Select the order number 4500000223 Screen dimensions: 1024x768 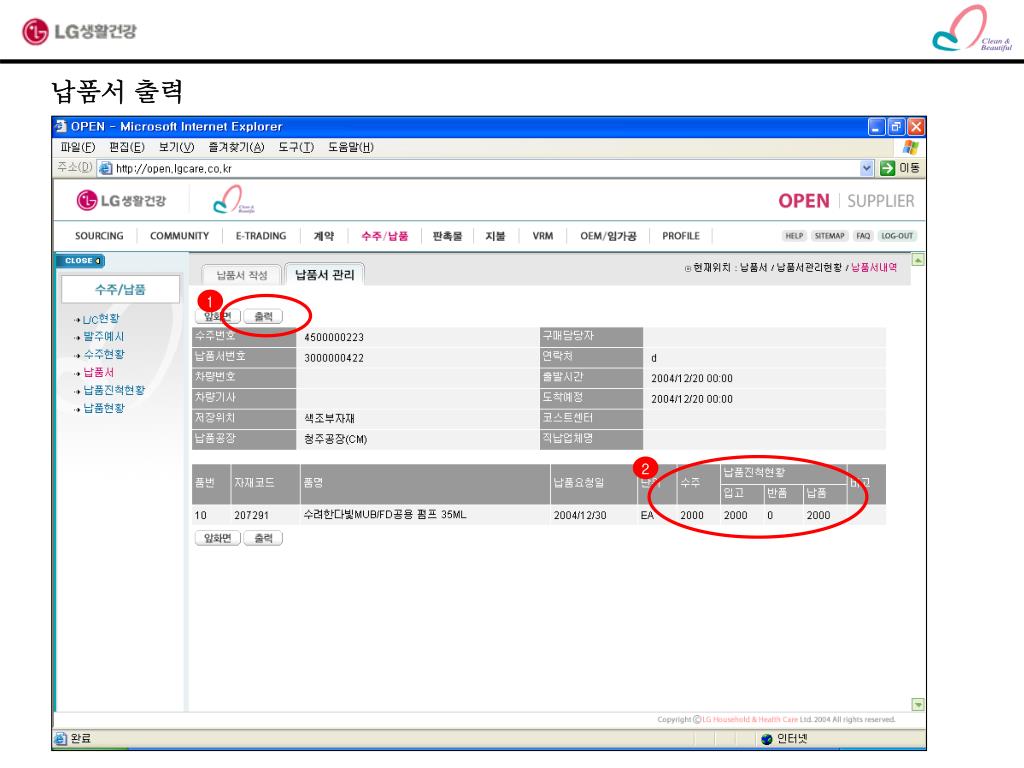coord(334,337)
